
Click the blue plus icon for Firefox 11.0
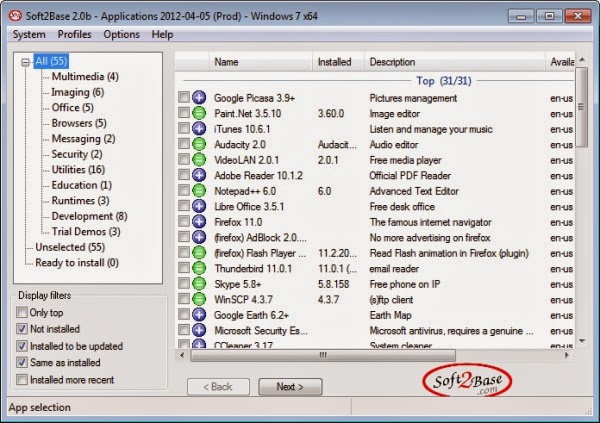tap(199, 222)
